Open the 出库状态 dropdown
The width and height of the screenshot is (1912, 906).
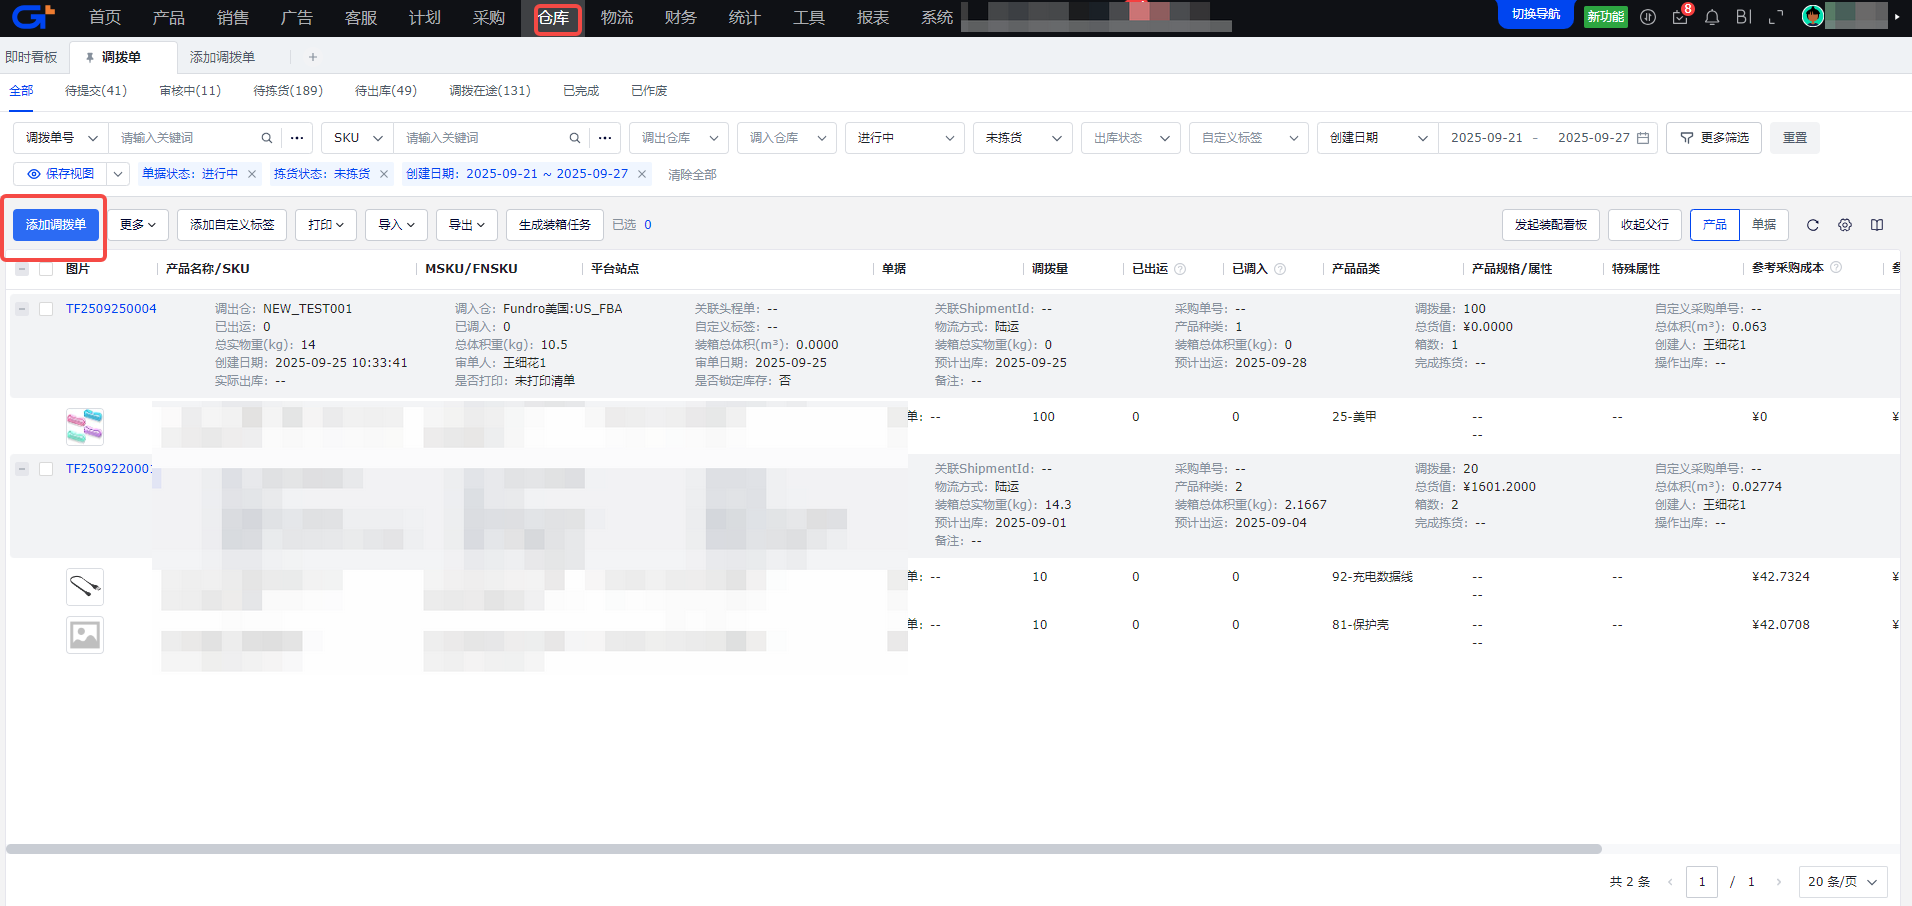pyautogui.click(x=1131, y=138)
